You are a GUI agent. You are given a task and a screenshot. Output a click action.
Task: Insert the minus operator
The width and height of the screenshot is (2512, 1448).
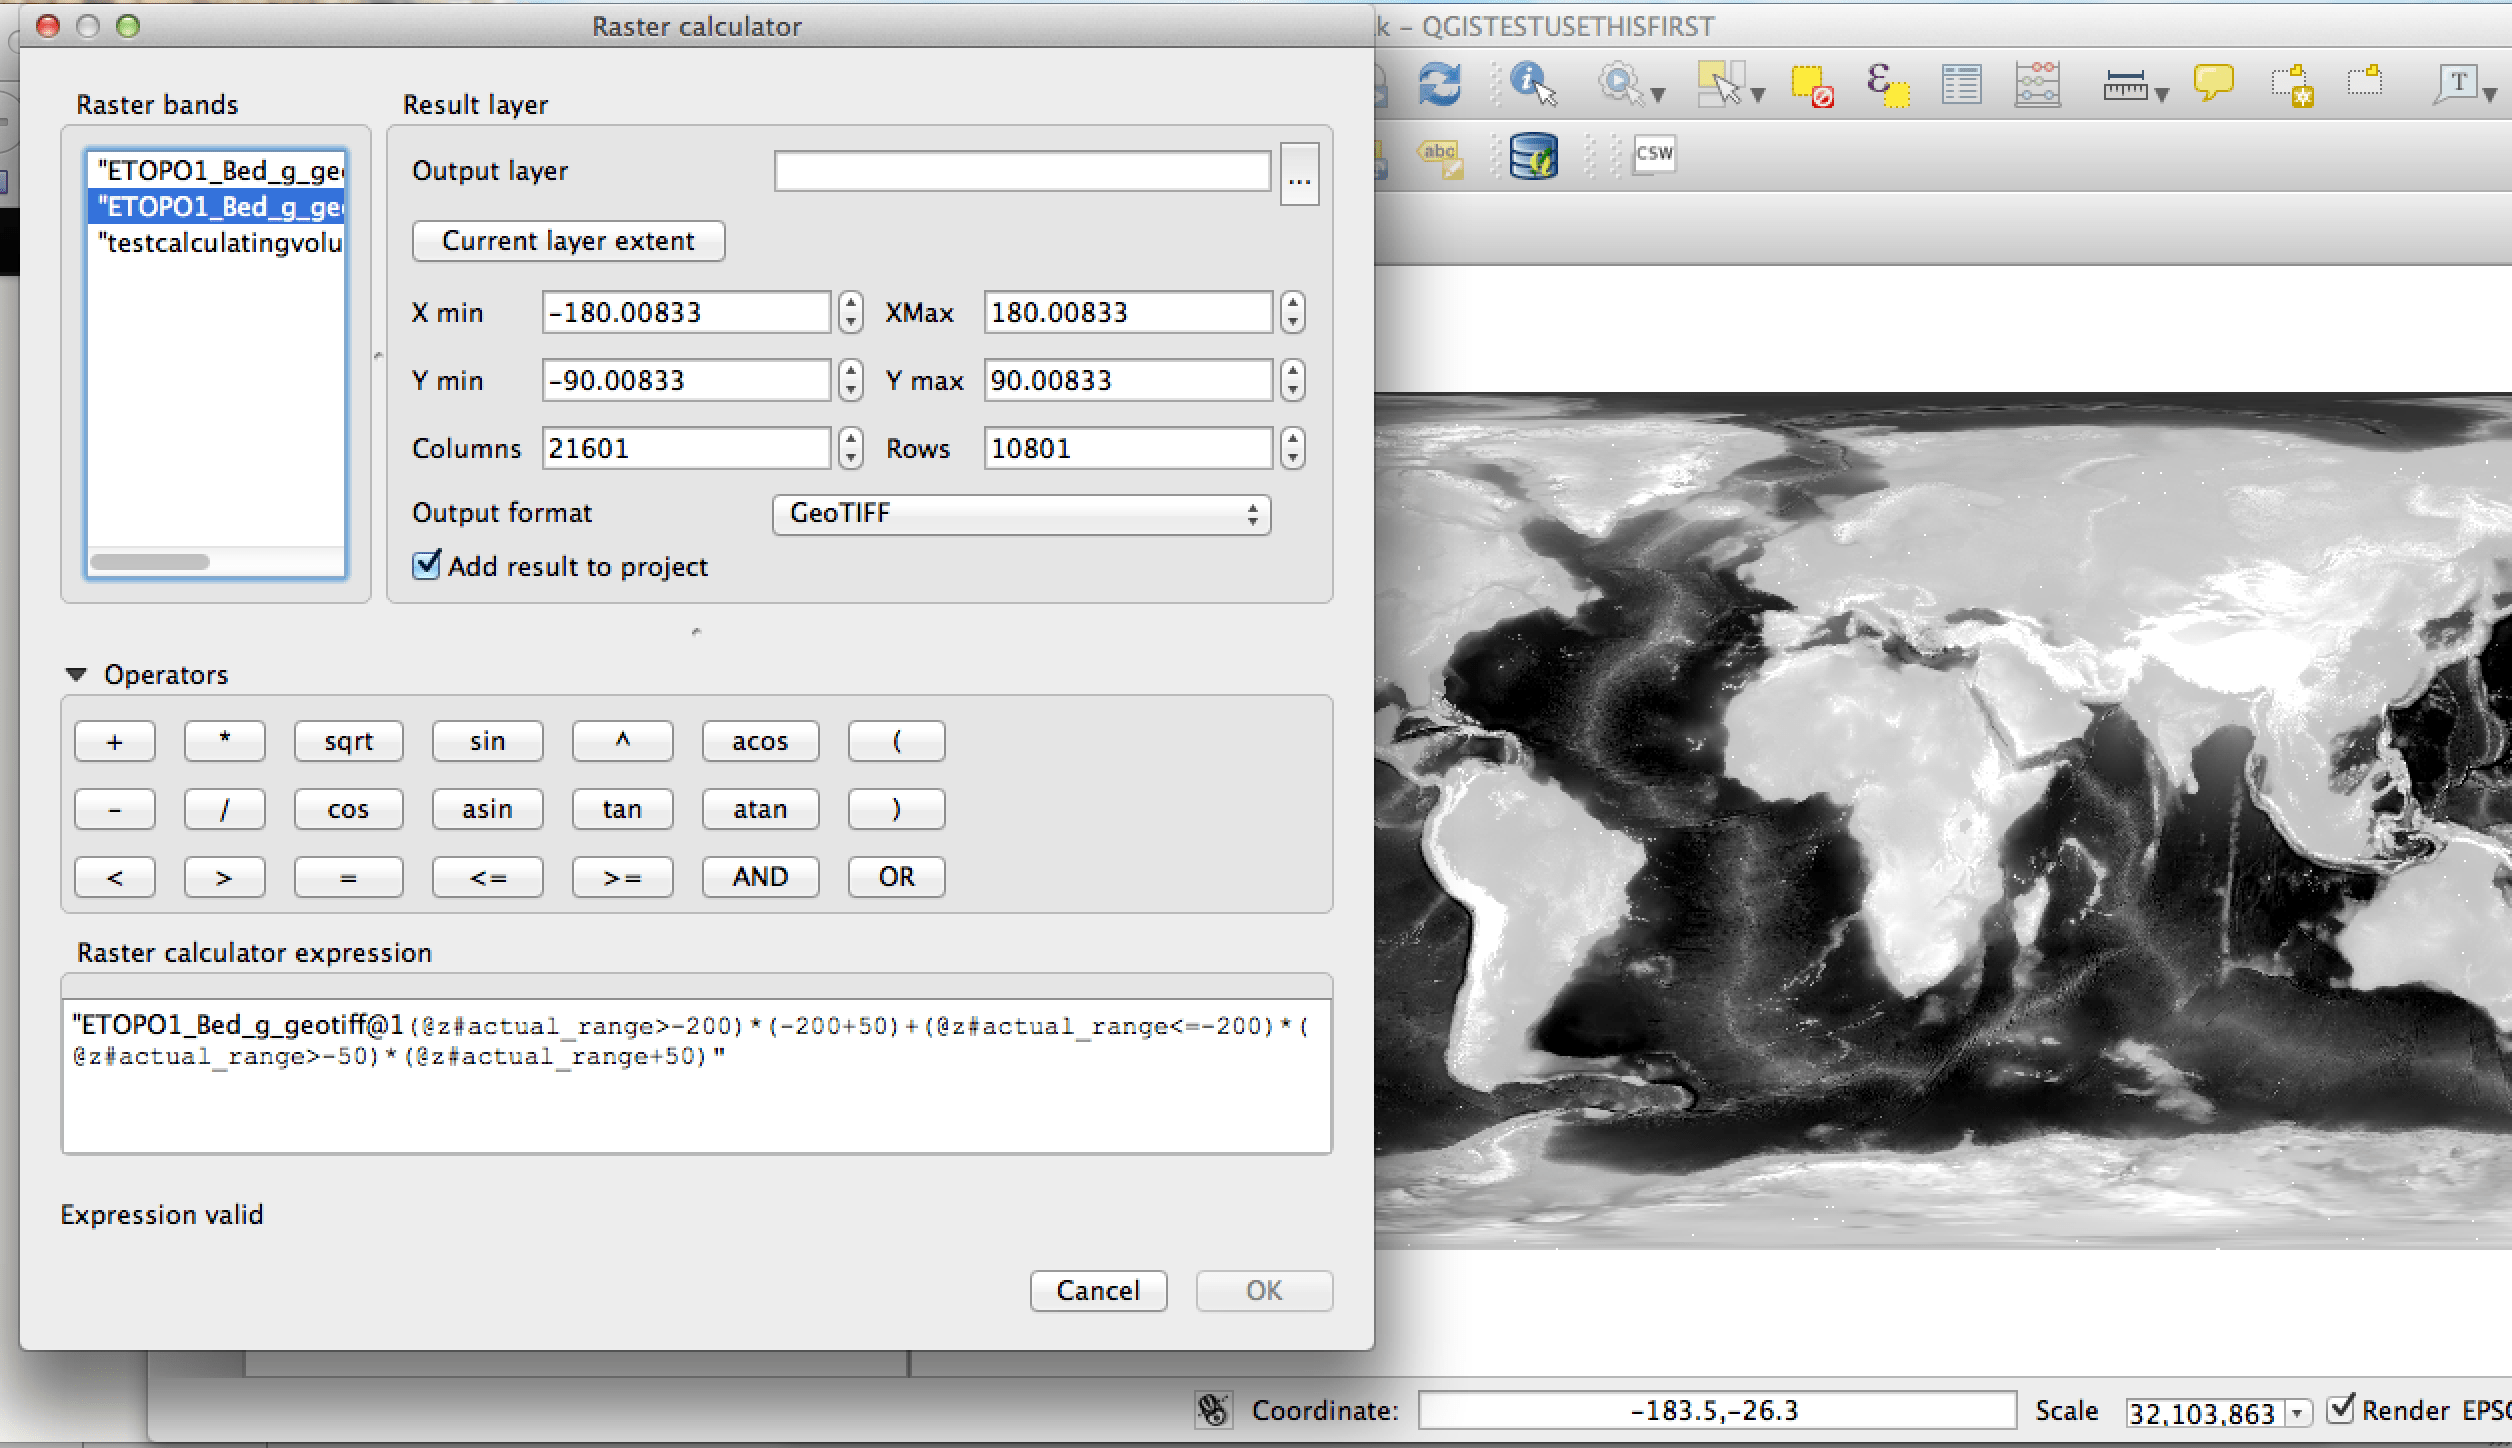click(x=115, y=809)
